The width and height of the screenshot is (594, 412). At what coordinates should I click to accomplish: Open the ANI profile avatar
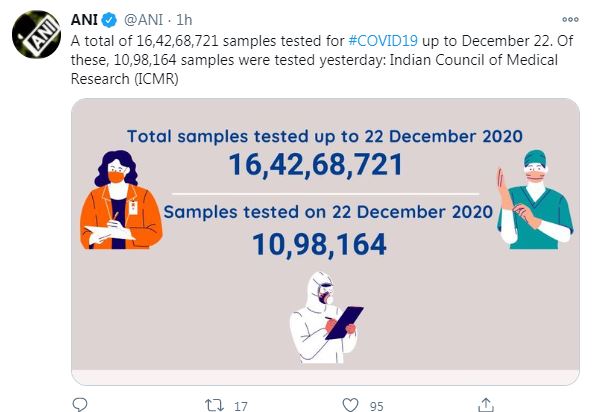(36, 34)
